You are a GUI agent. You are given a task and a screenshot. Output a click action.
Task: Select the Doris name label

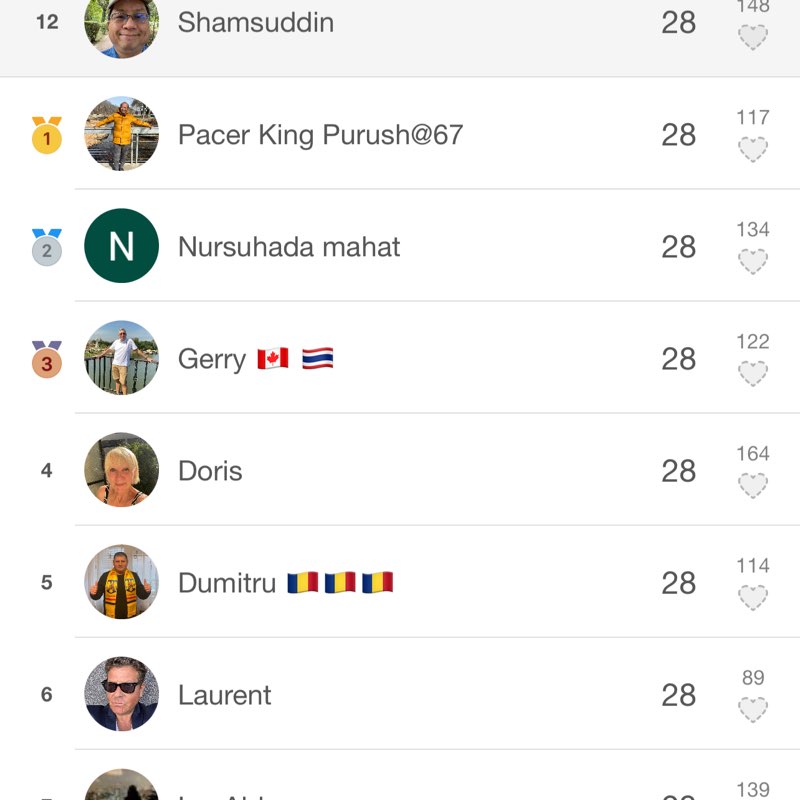coord(210,471)
